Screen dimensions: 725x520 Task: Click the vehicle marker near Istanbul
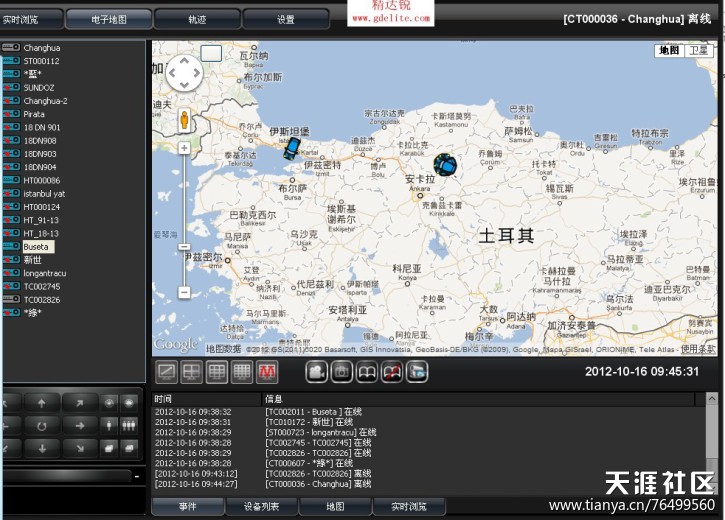click(292, 149)
